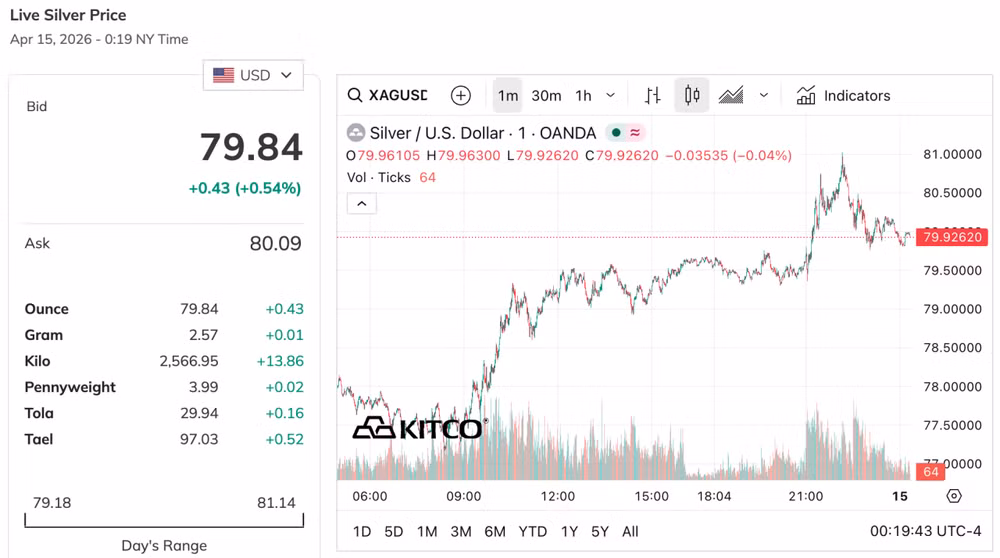Select the bars chart style icon
Screen dimensions: 1000x558
(x=653, y=96)
